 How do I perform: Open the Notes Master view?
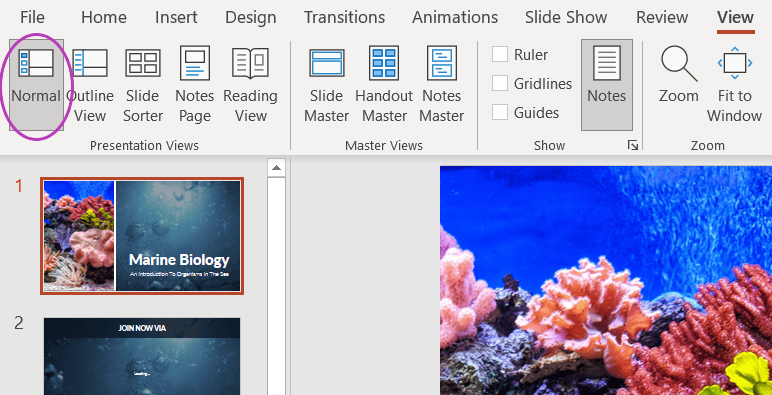click(442, 85)
